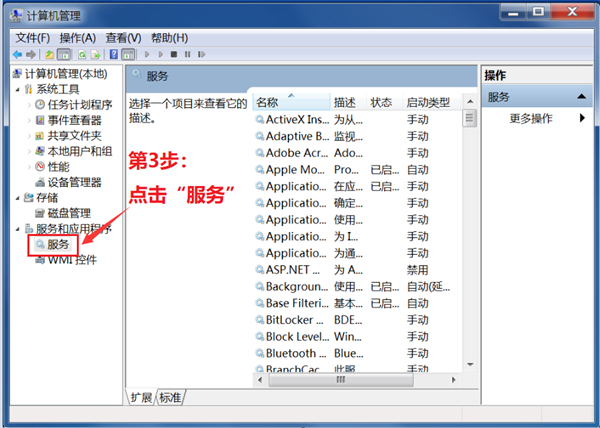Click the Up one level folder icon

point(49,54)
